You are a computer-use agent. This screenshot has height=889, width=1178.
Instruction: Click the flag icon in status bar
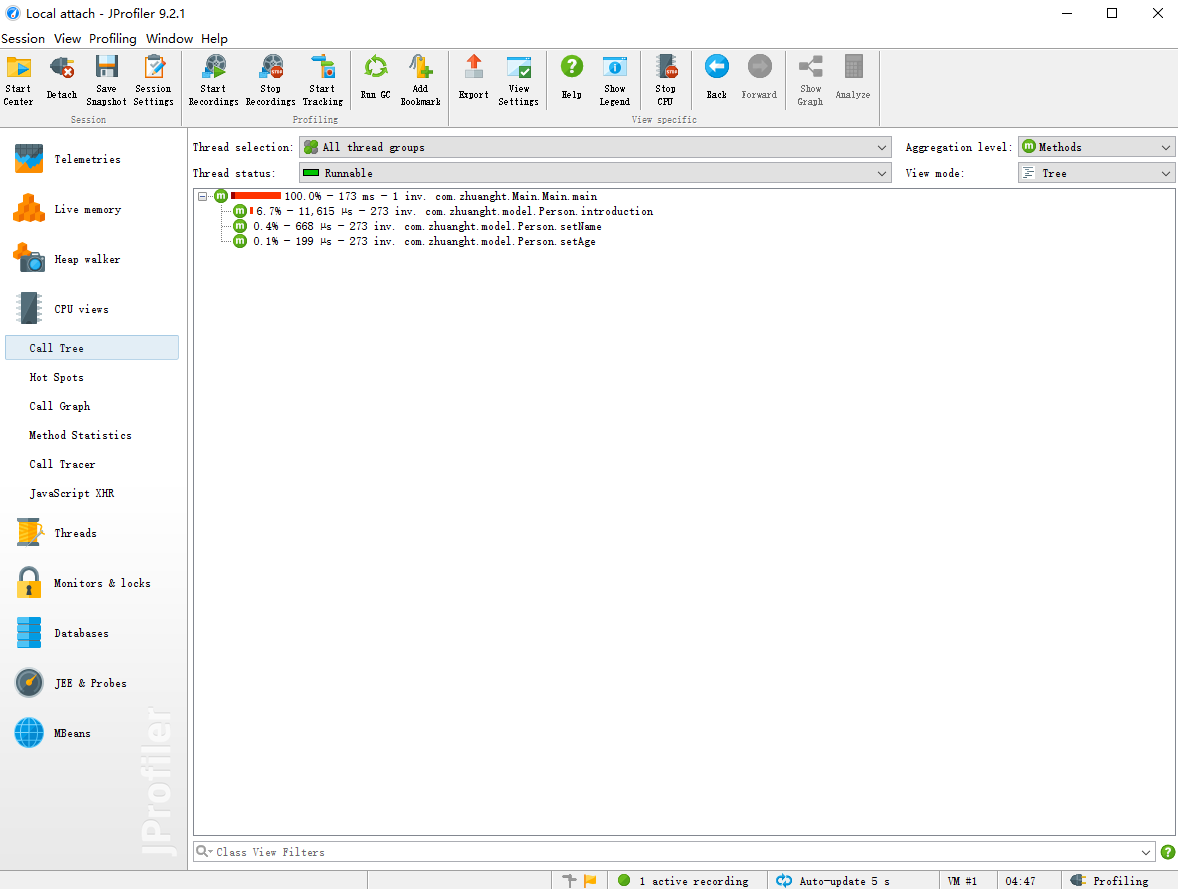591,881
